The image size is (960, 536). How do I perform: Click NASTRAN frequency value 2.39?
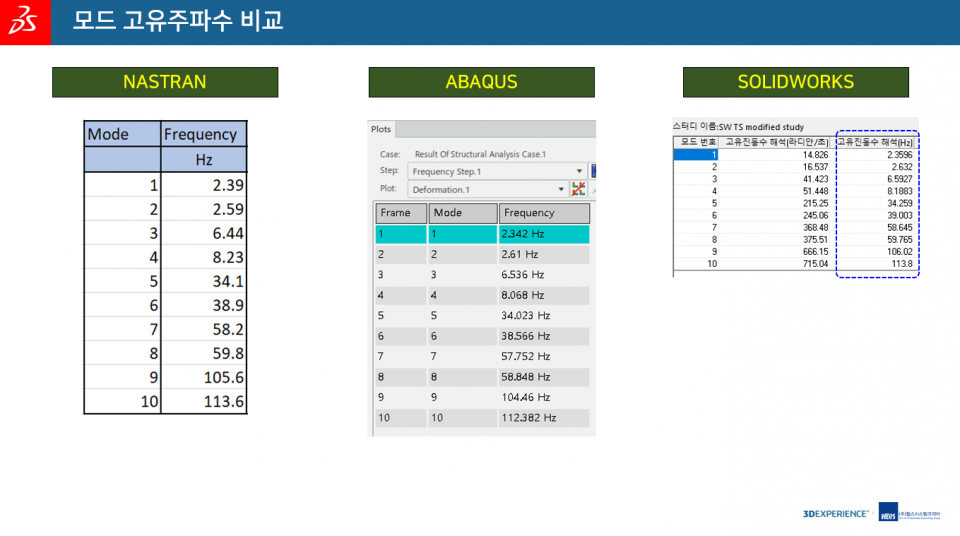point(228,185)
